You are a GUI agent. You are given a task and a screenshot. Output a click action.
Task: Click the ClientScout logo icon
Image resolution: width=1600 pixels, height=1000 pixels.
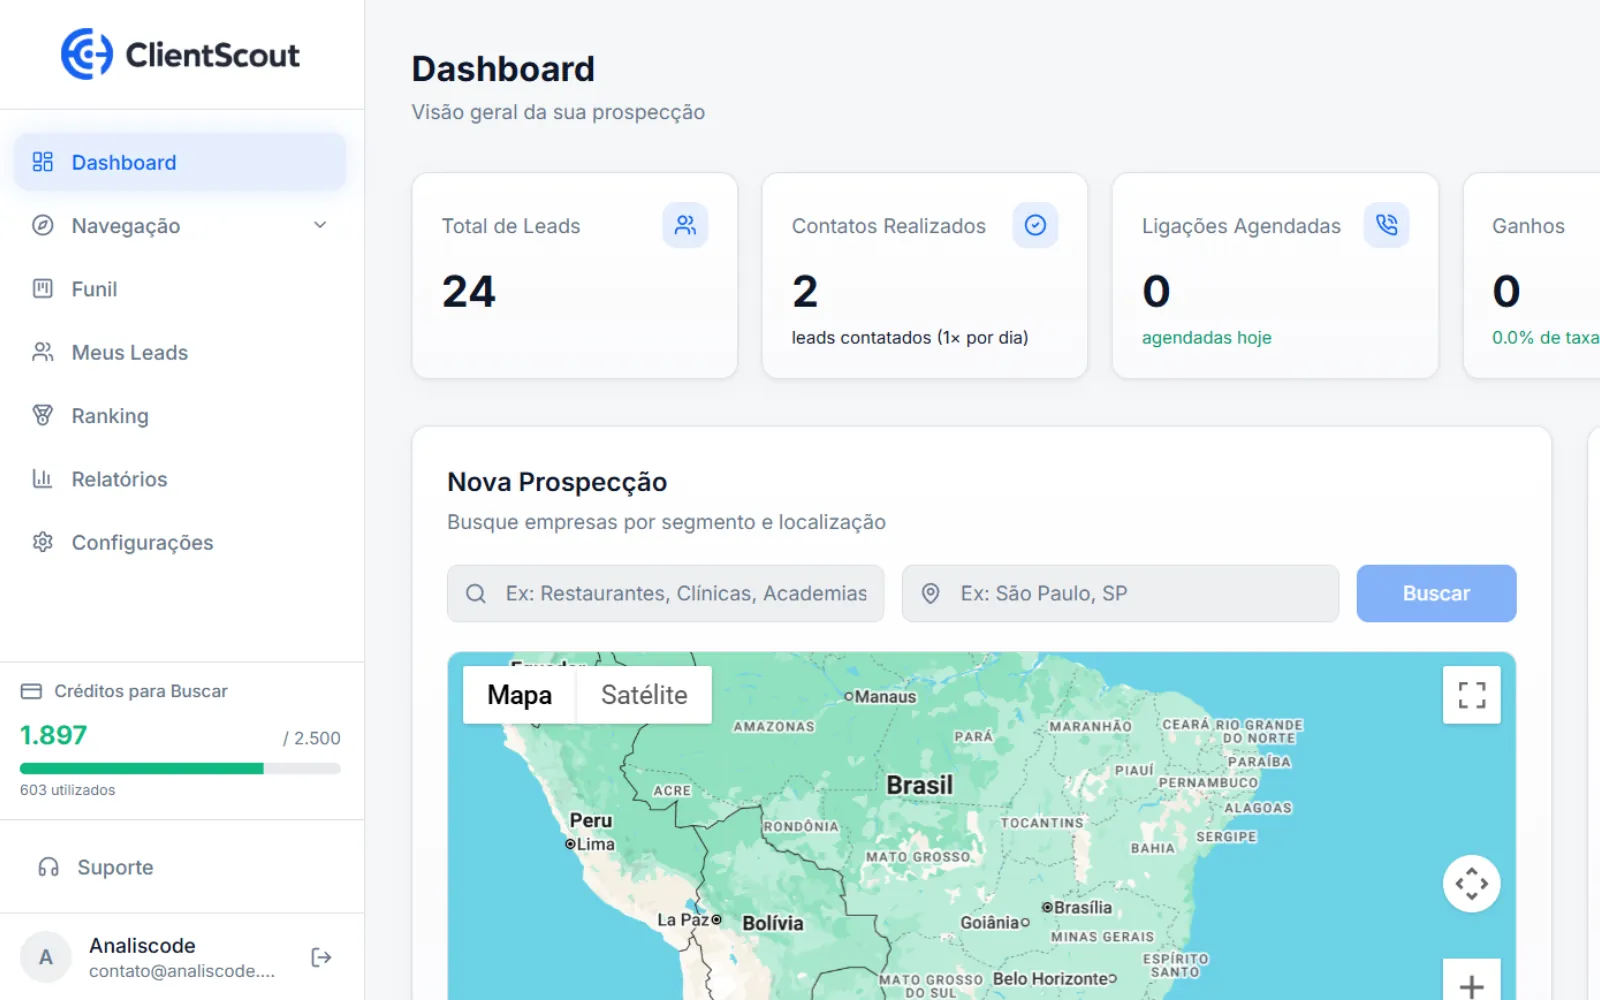[87, 54]
